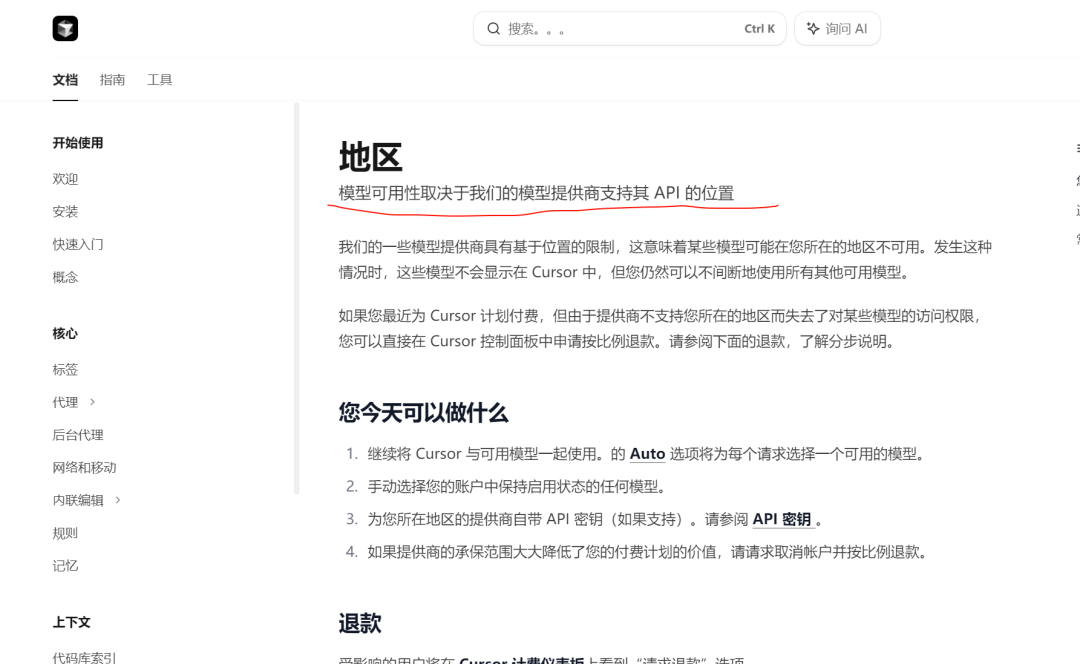
Task: Open the 询问 AI button
Action: point(837,28)
